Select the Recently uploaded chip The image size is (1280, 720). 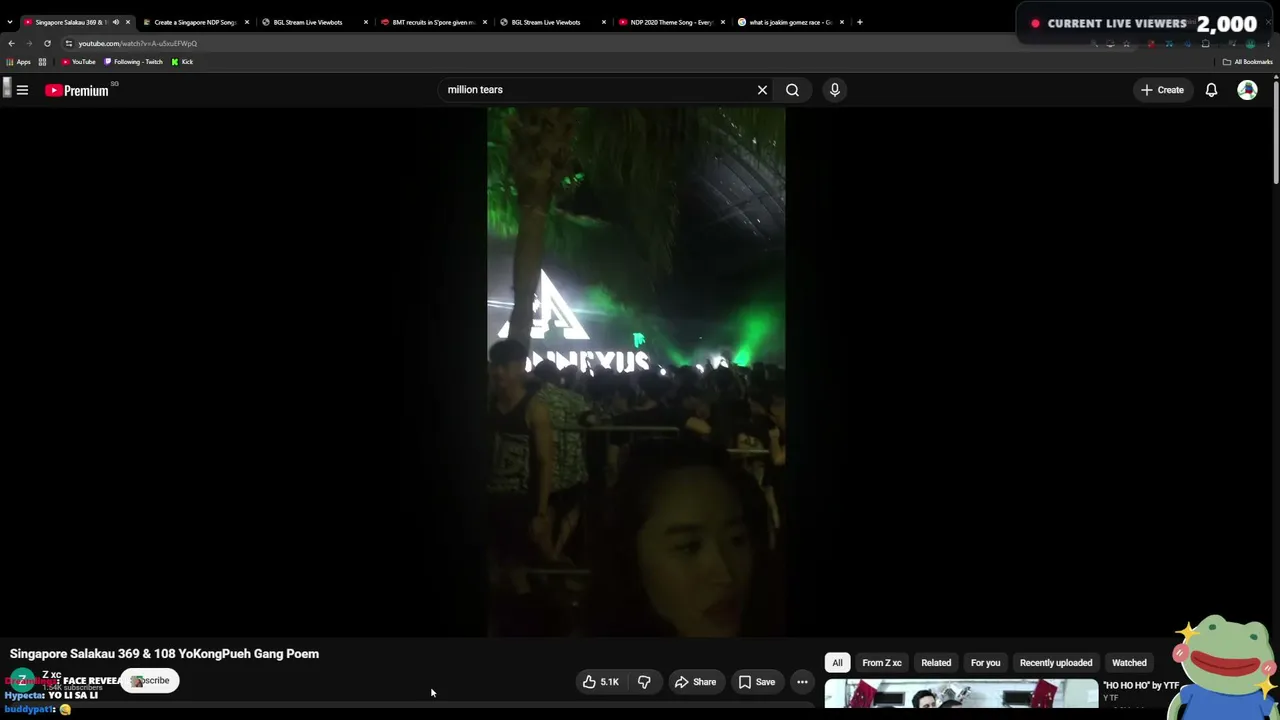1056,663
